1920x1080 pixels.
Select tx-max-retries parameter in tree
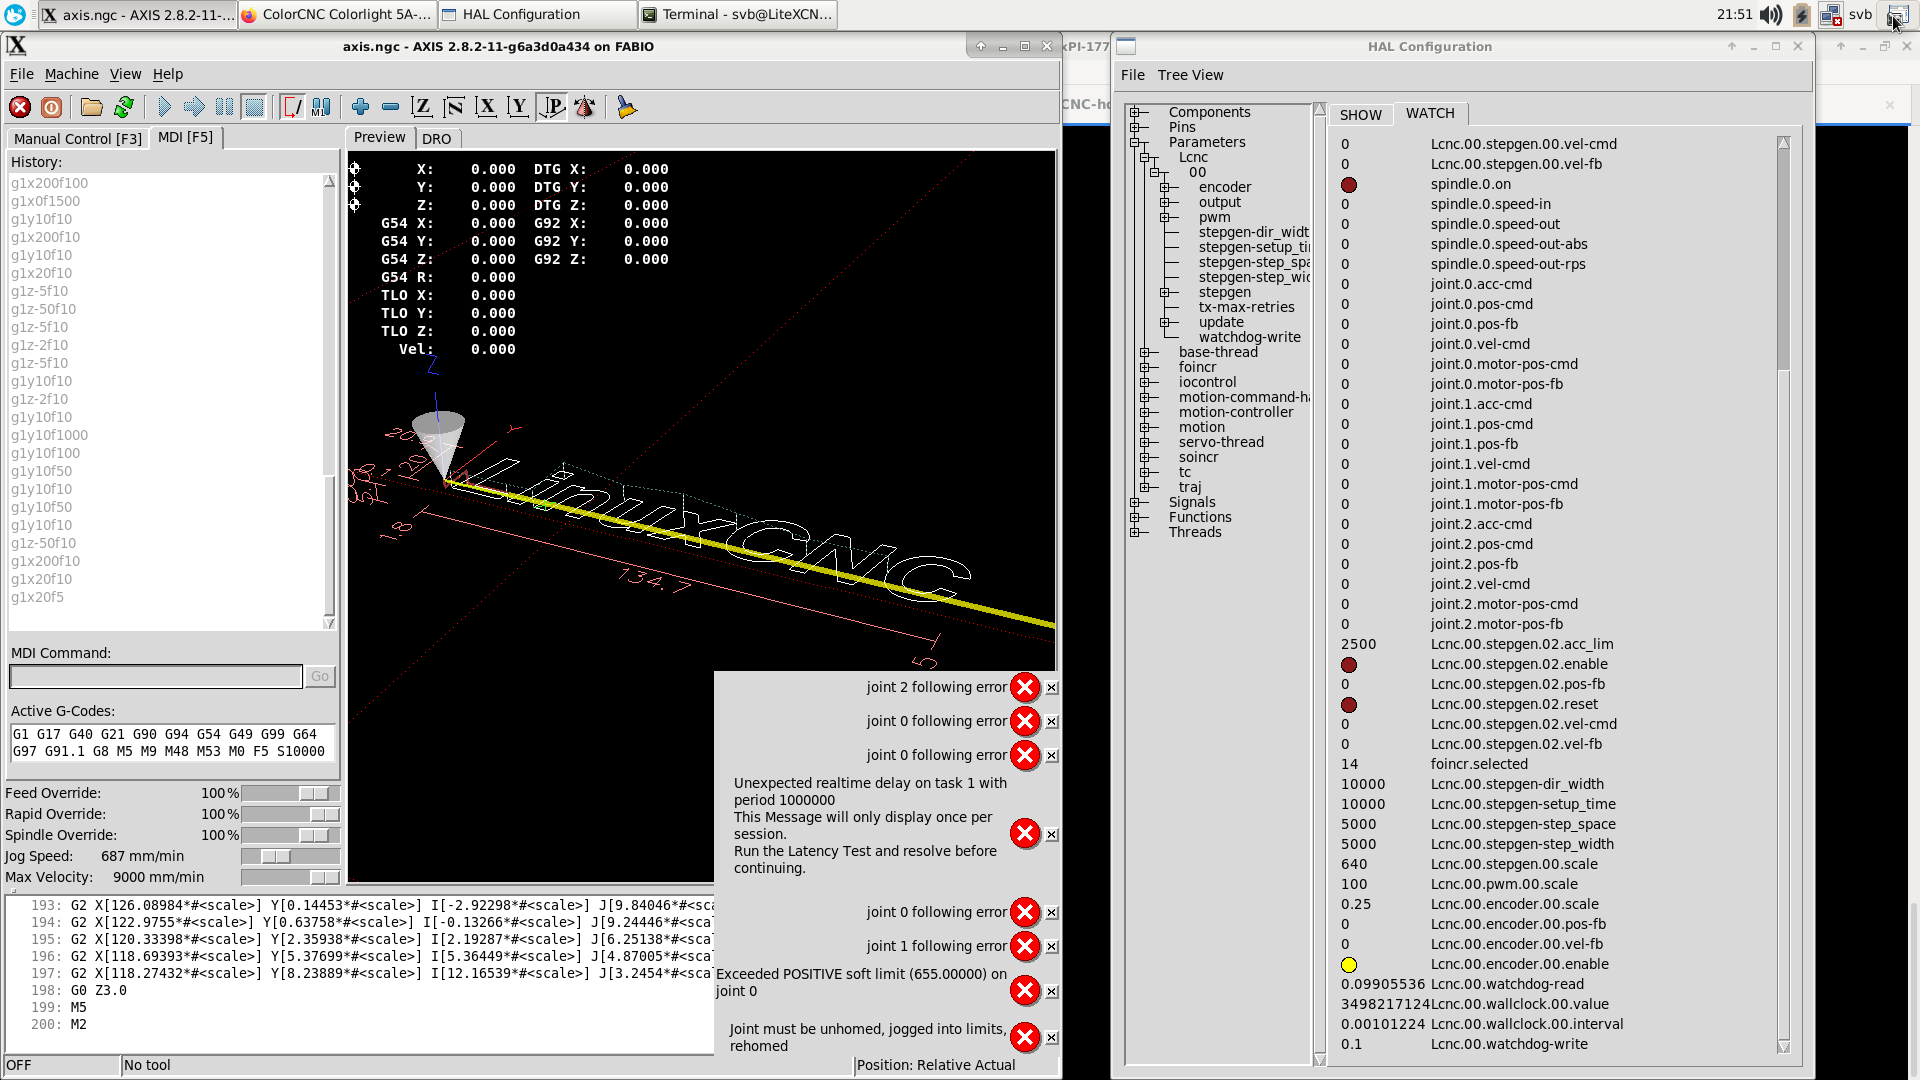1246,307
